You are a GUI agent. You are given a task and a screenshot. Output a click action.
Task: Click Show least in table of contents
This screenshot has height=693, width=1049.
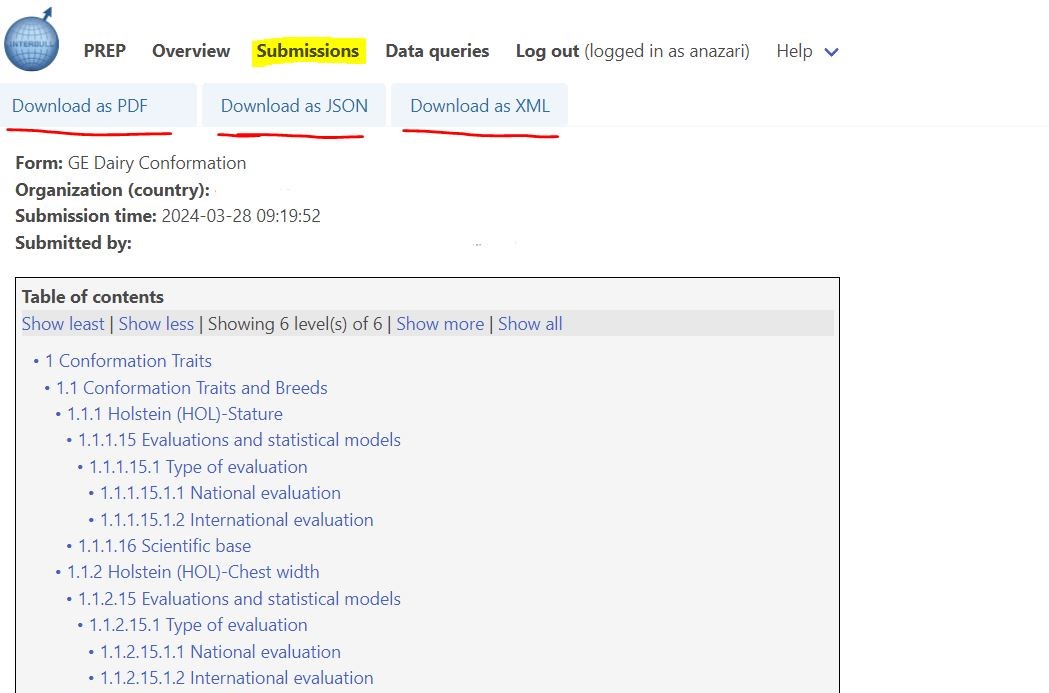pos(63,324)
